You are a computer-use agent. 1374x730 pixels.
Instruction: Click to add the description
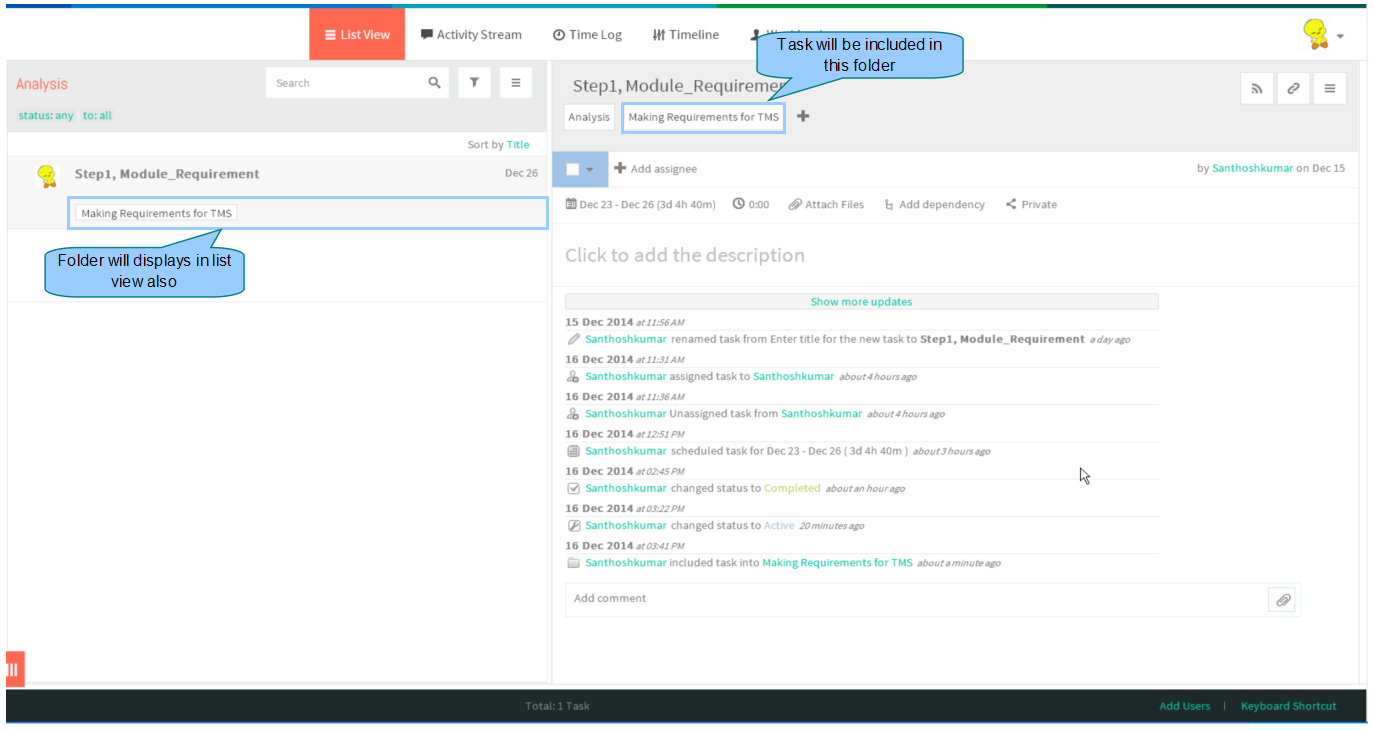point(685,255)
